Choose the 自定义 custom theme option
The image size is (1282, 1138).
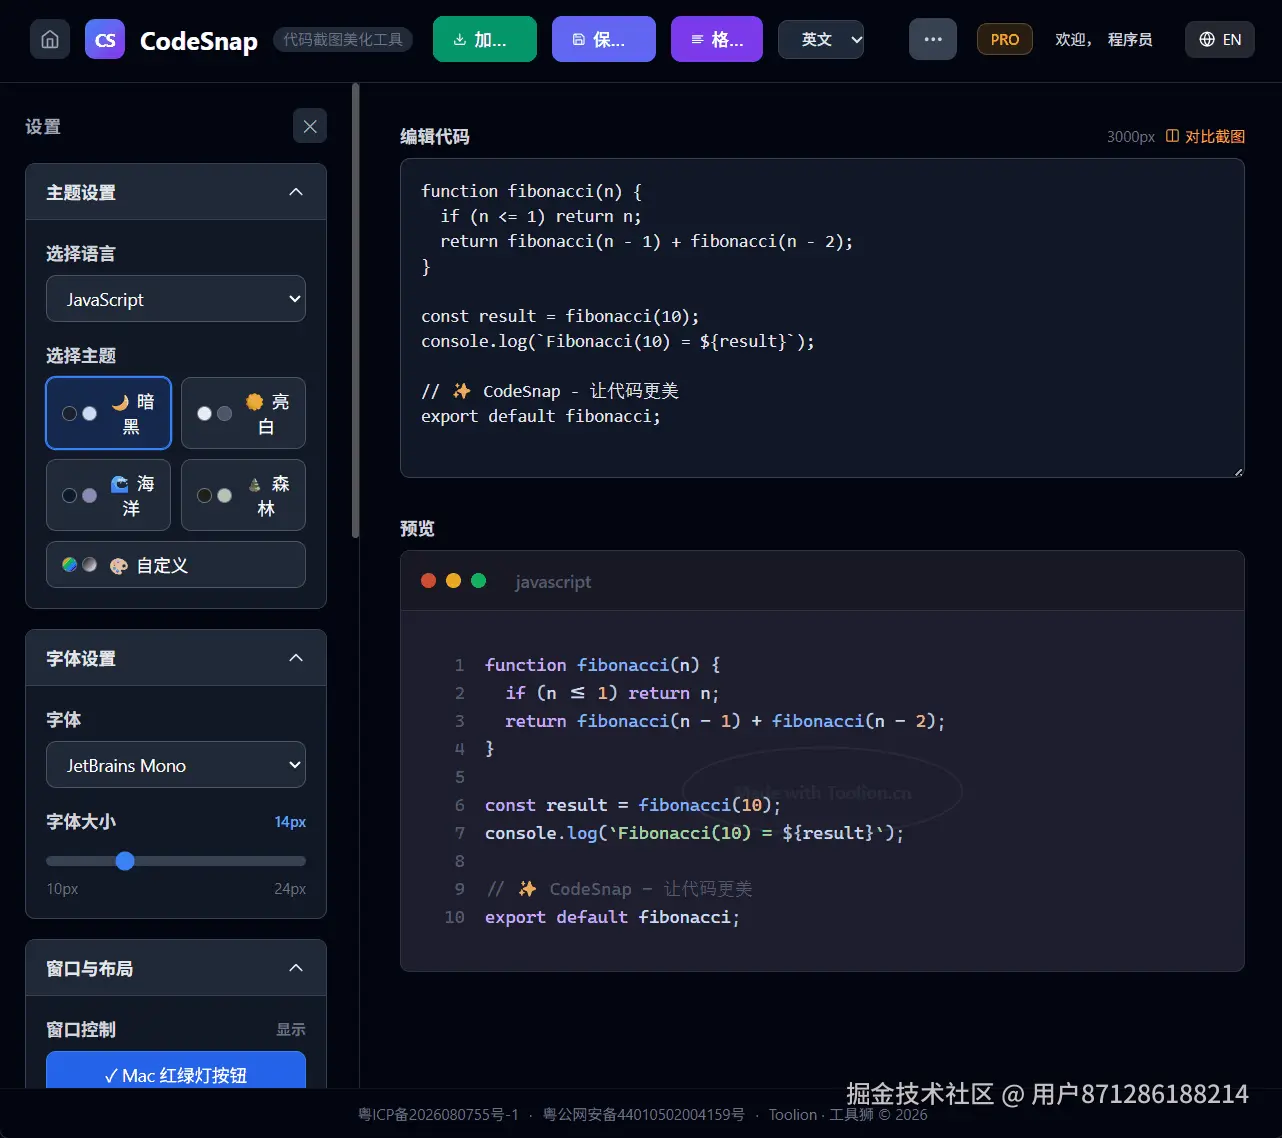tap(176, 565)
